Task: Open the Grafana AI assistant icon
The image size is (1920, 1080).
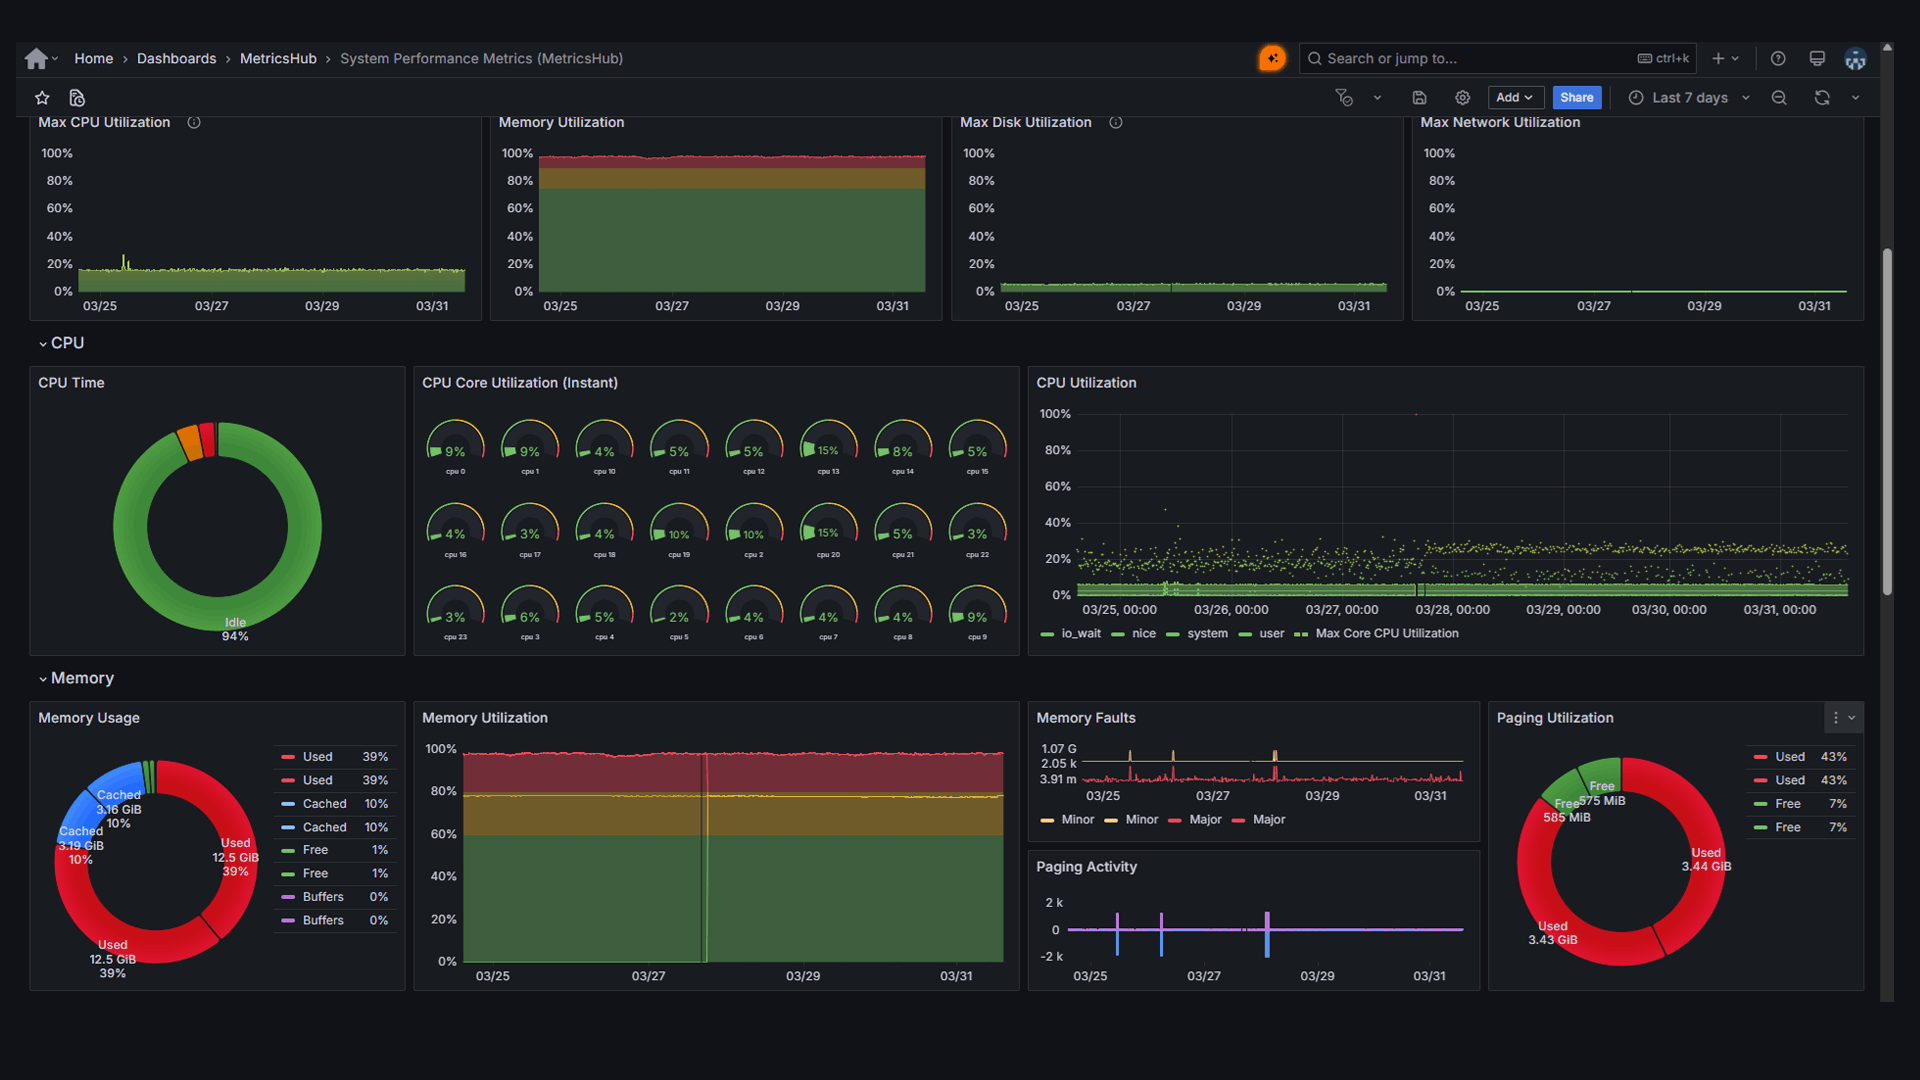Action: tap(1272, 59)
